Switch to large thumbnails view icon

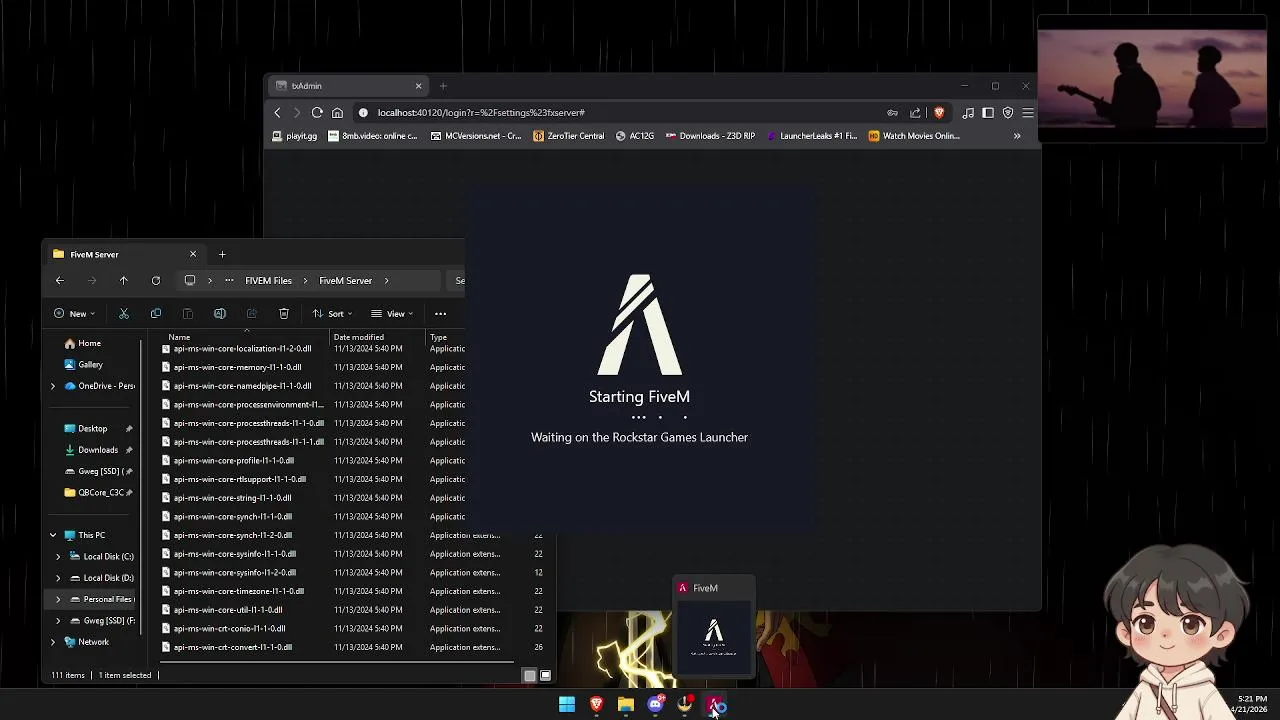click(545, 676)
